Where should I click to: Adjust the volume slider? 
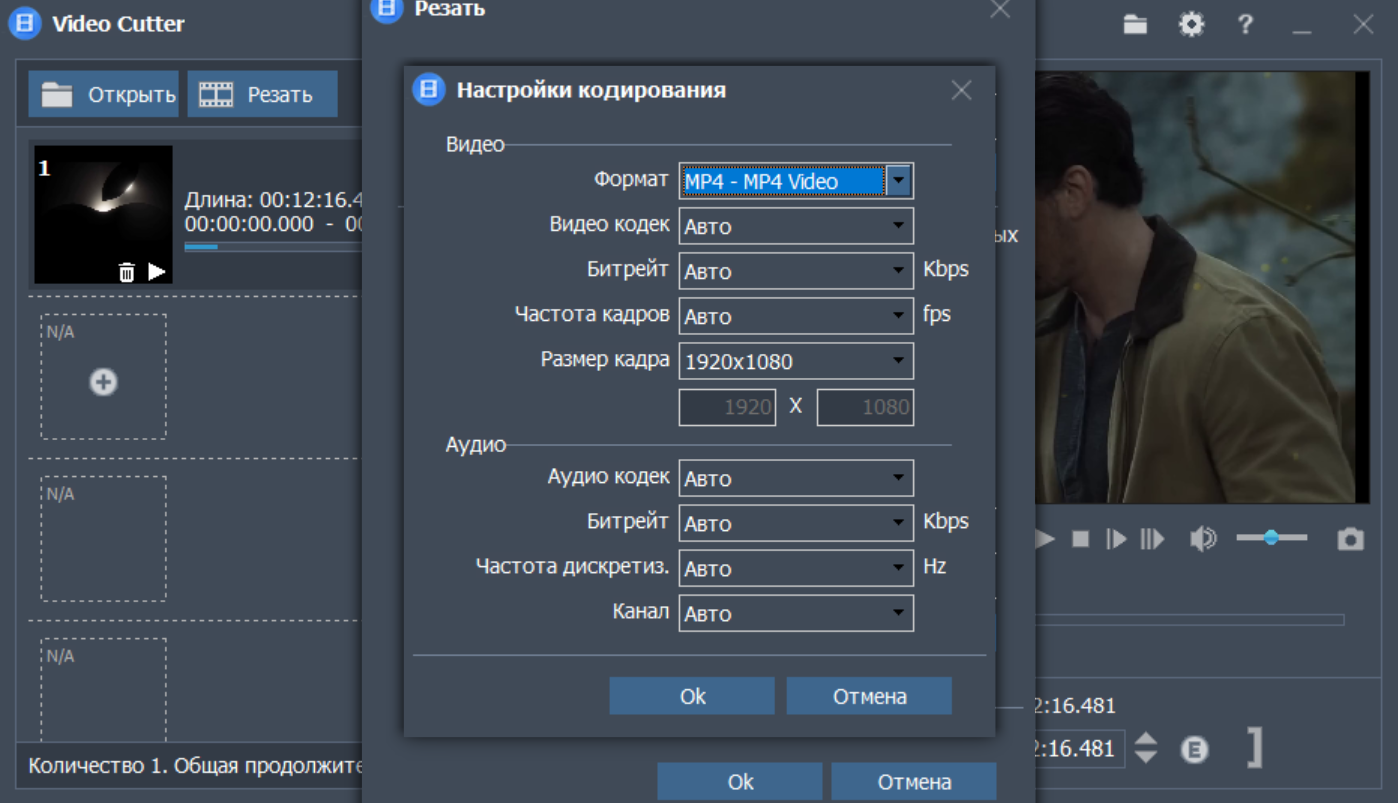click(1271, 538)
